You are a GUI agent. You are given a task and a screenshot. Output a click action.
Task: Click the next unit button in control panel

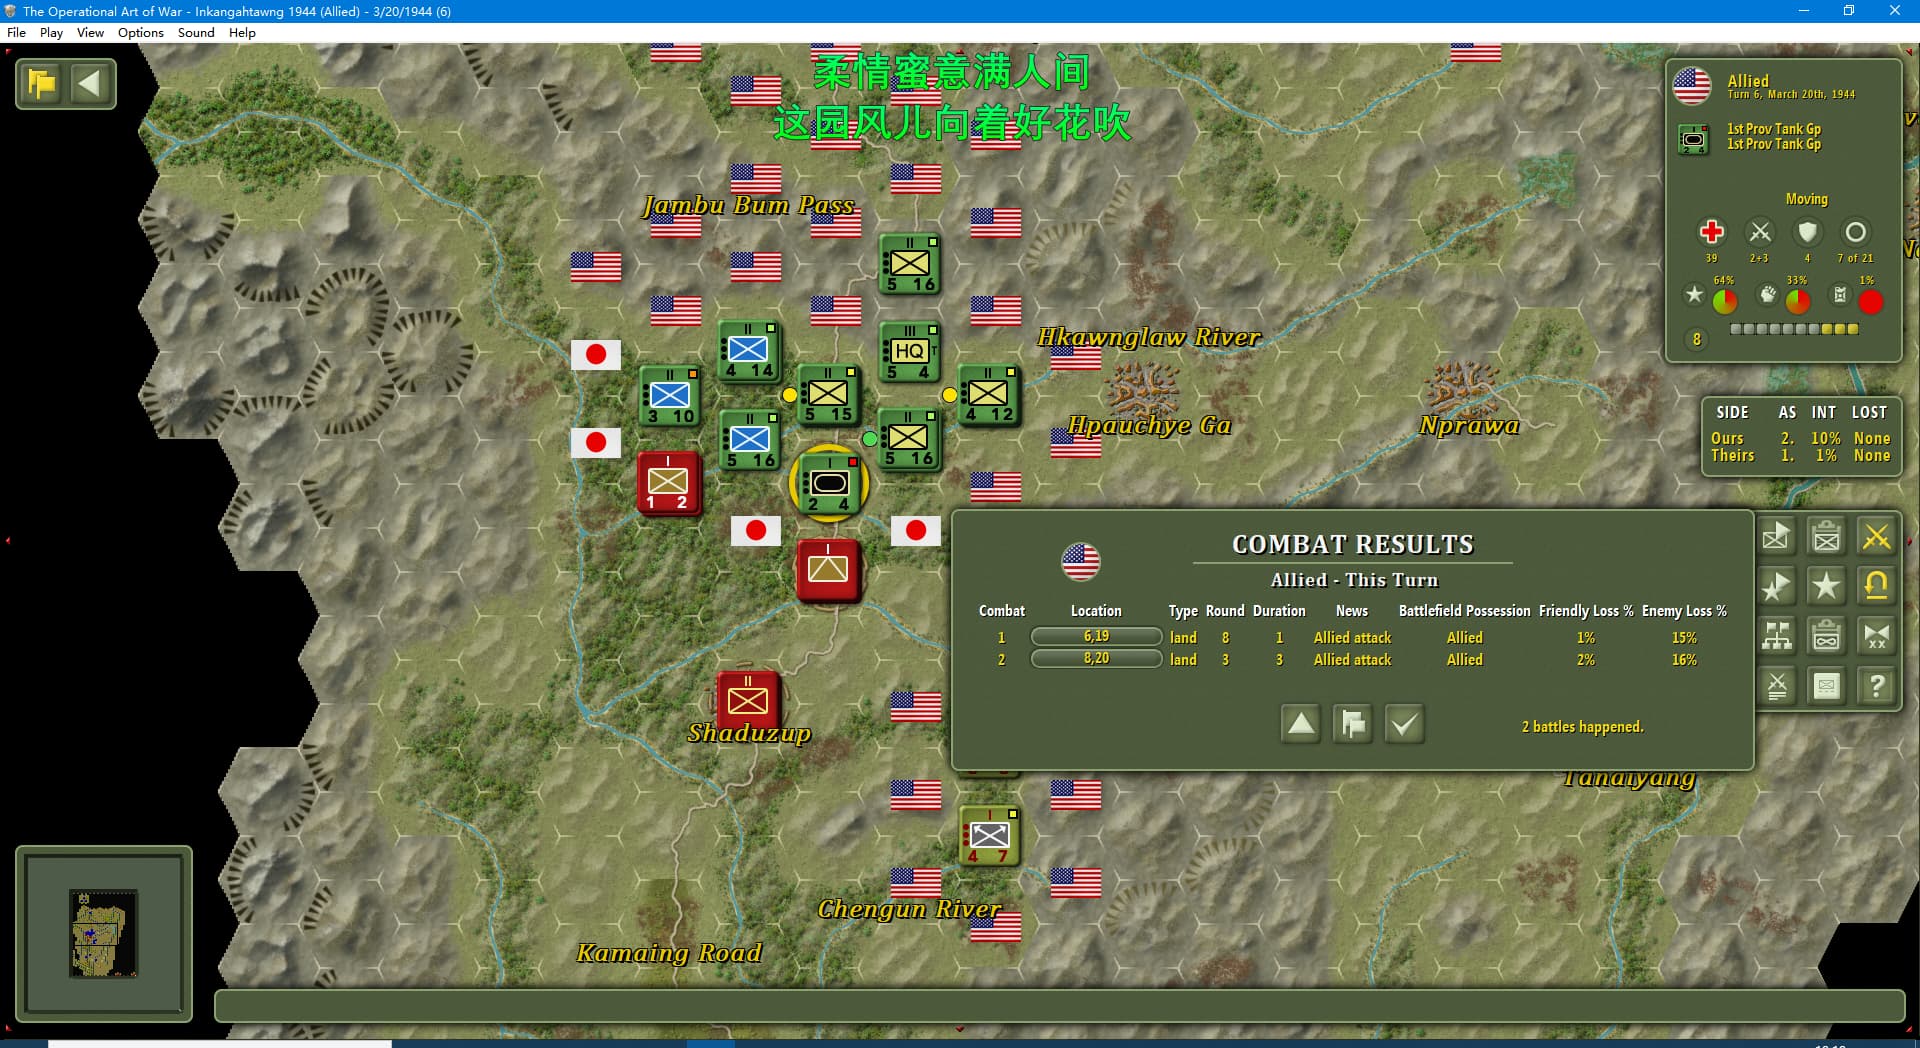tap(1777, 537)
